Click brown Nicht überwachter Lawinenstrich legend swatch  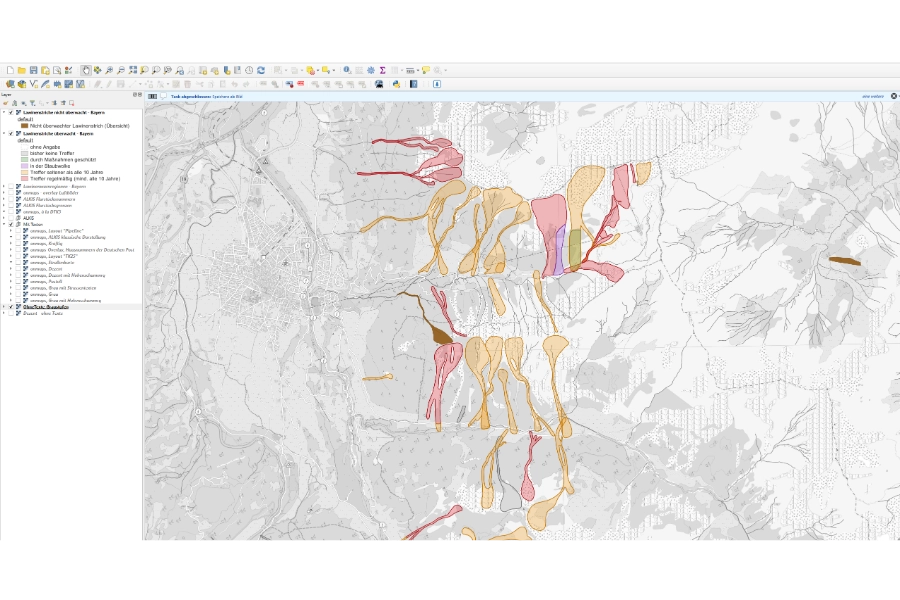pos(25,126)
